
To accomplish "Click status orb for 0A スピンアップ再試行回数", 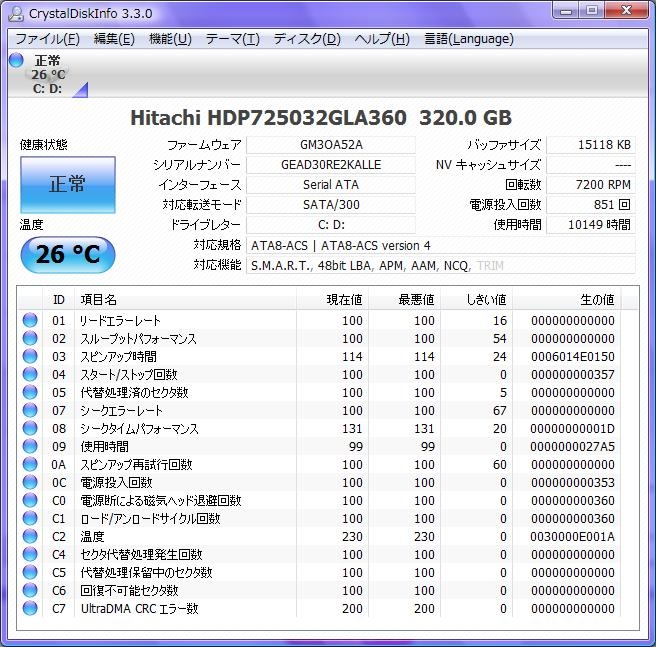I will [30, 464].
